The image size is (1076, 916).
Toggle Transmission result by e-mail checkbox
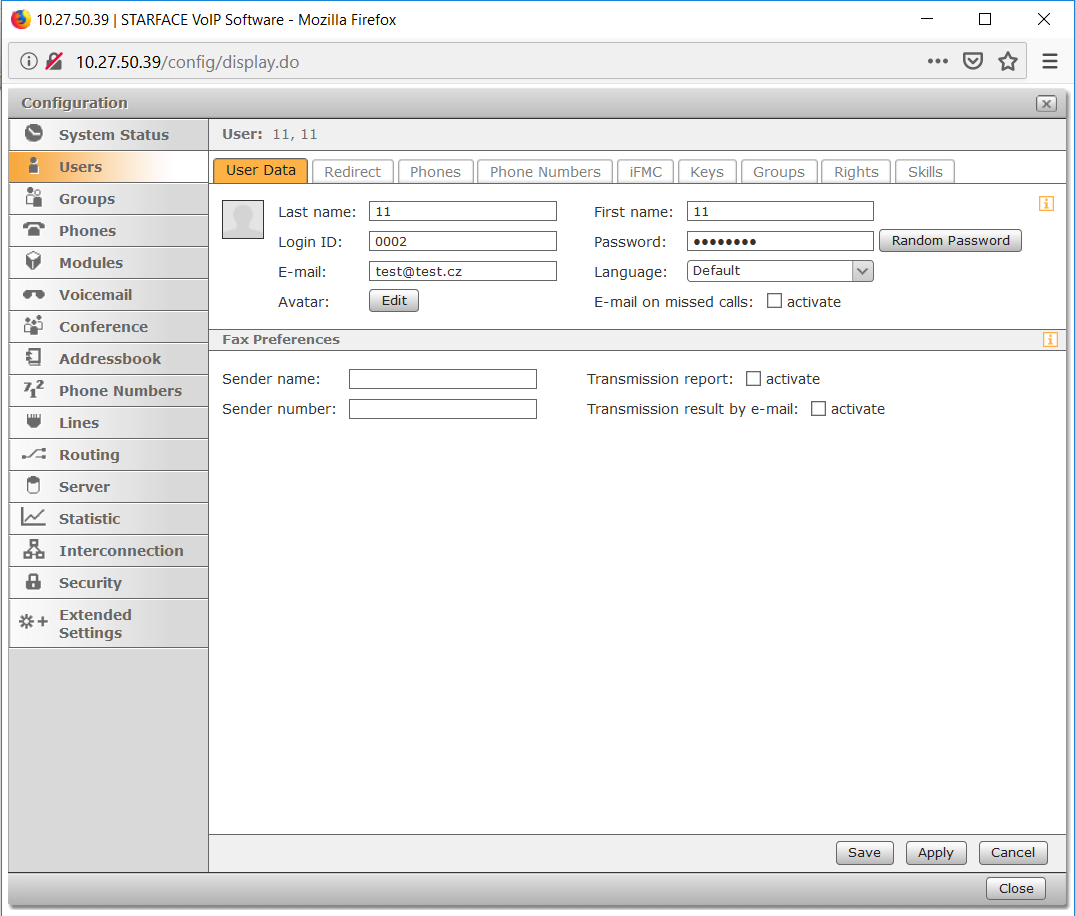point(818,409)
